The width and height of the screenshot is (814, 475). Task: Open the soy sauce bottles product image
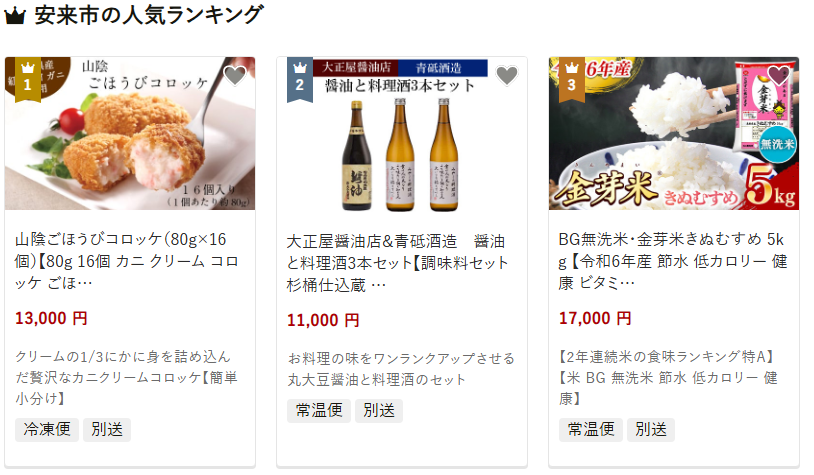pyautogui.click(x=402, y=133)
